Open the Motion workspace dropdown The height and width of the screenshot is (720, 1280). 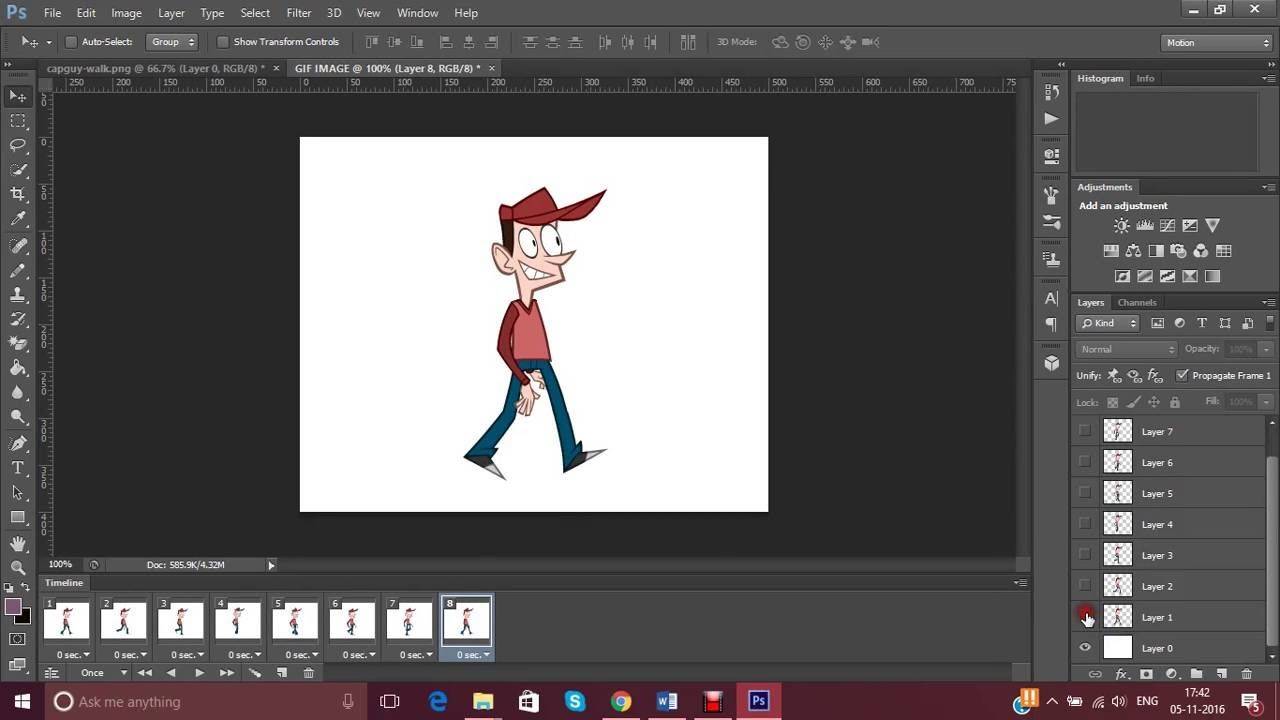tap(1216, 43)
